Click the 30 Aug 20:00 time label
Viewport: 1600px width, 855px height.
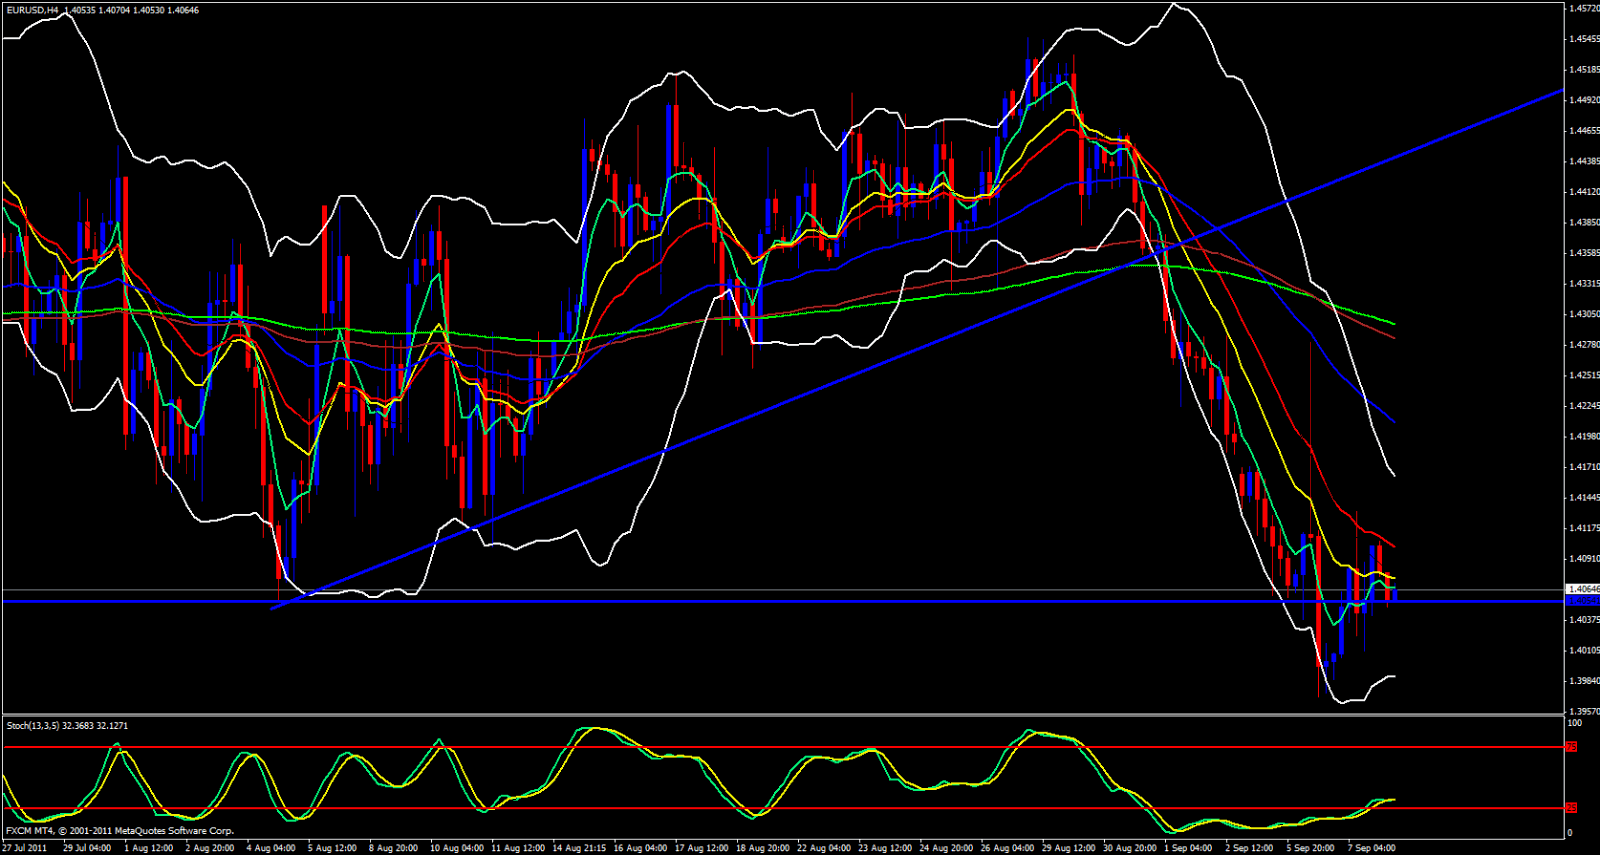[x=1130, y=848]
